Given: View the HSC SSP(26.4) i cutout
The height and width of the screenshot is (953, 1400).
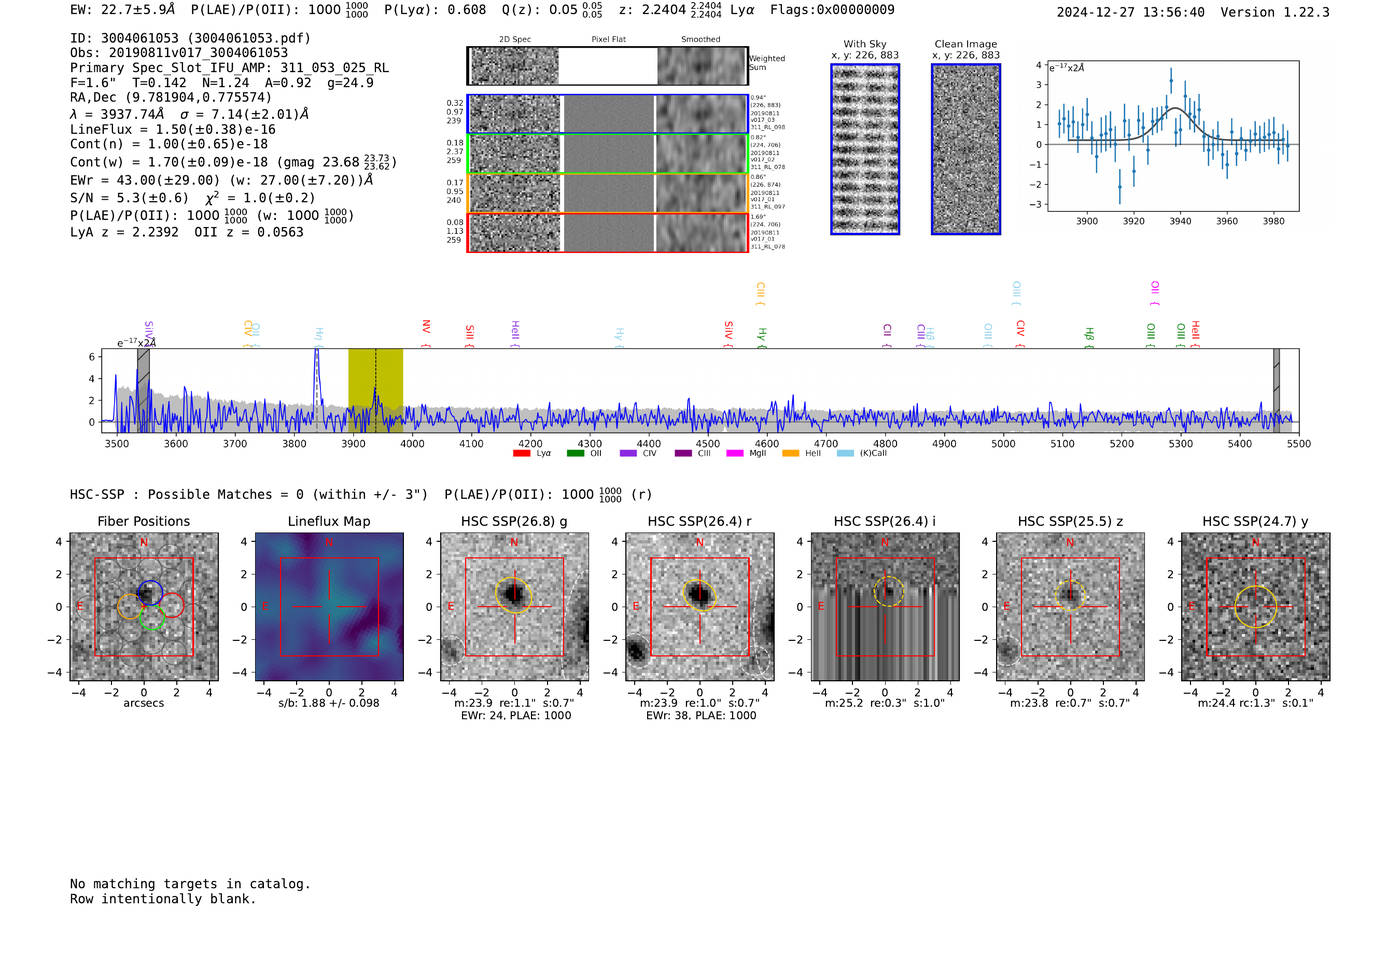Looking at the screenshot, I should pyautogui.click(x=885, y=607).
